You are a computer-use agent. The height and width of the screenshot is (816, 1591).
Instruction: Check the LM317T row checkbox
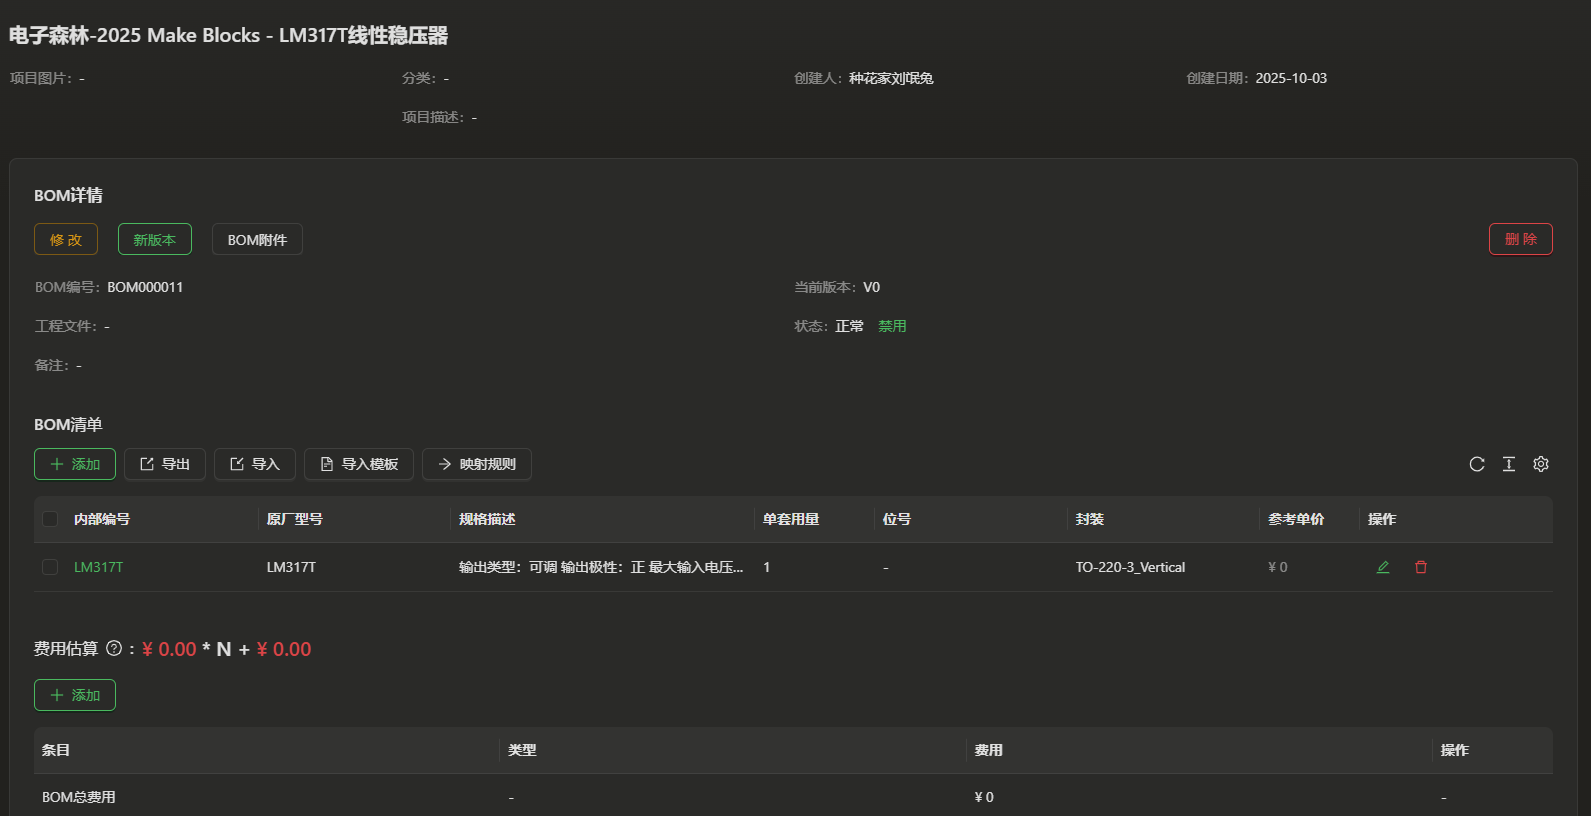tap(50, 567)
